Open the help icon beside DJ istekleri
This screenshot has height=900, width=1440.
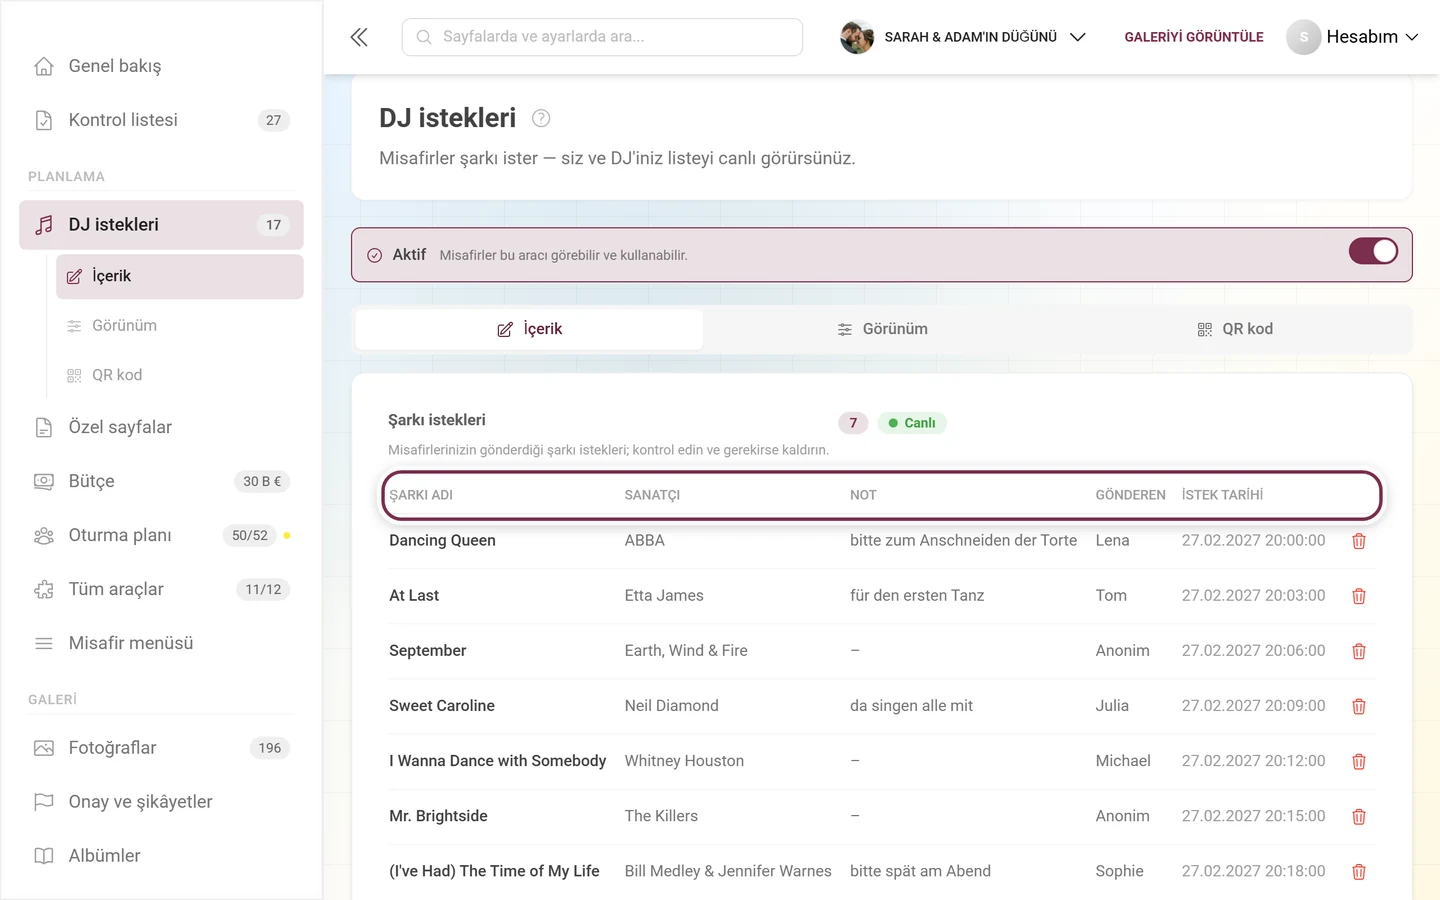pyautogui.click(x=541, y=118)
